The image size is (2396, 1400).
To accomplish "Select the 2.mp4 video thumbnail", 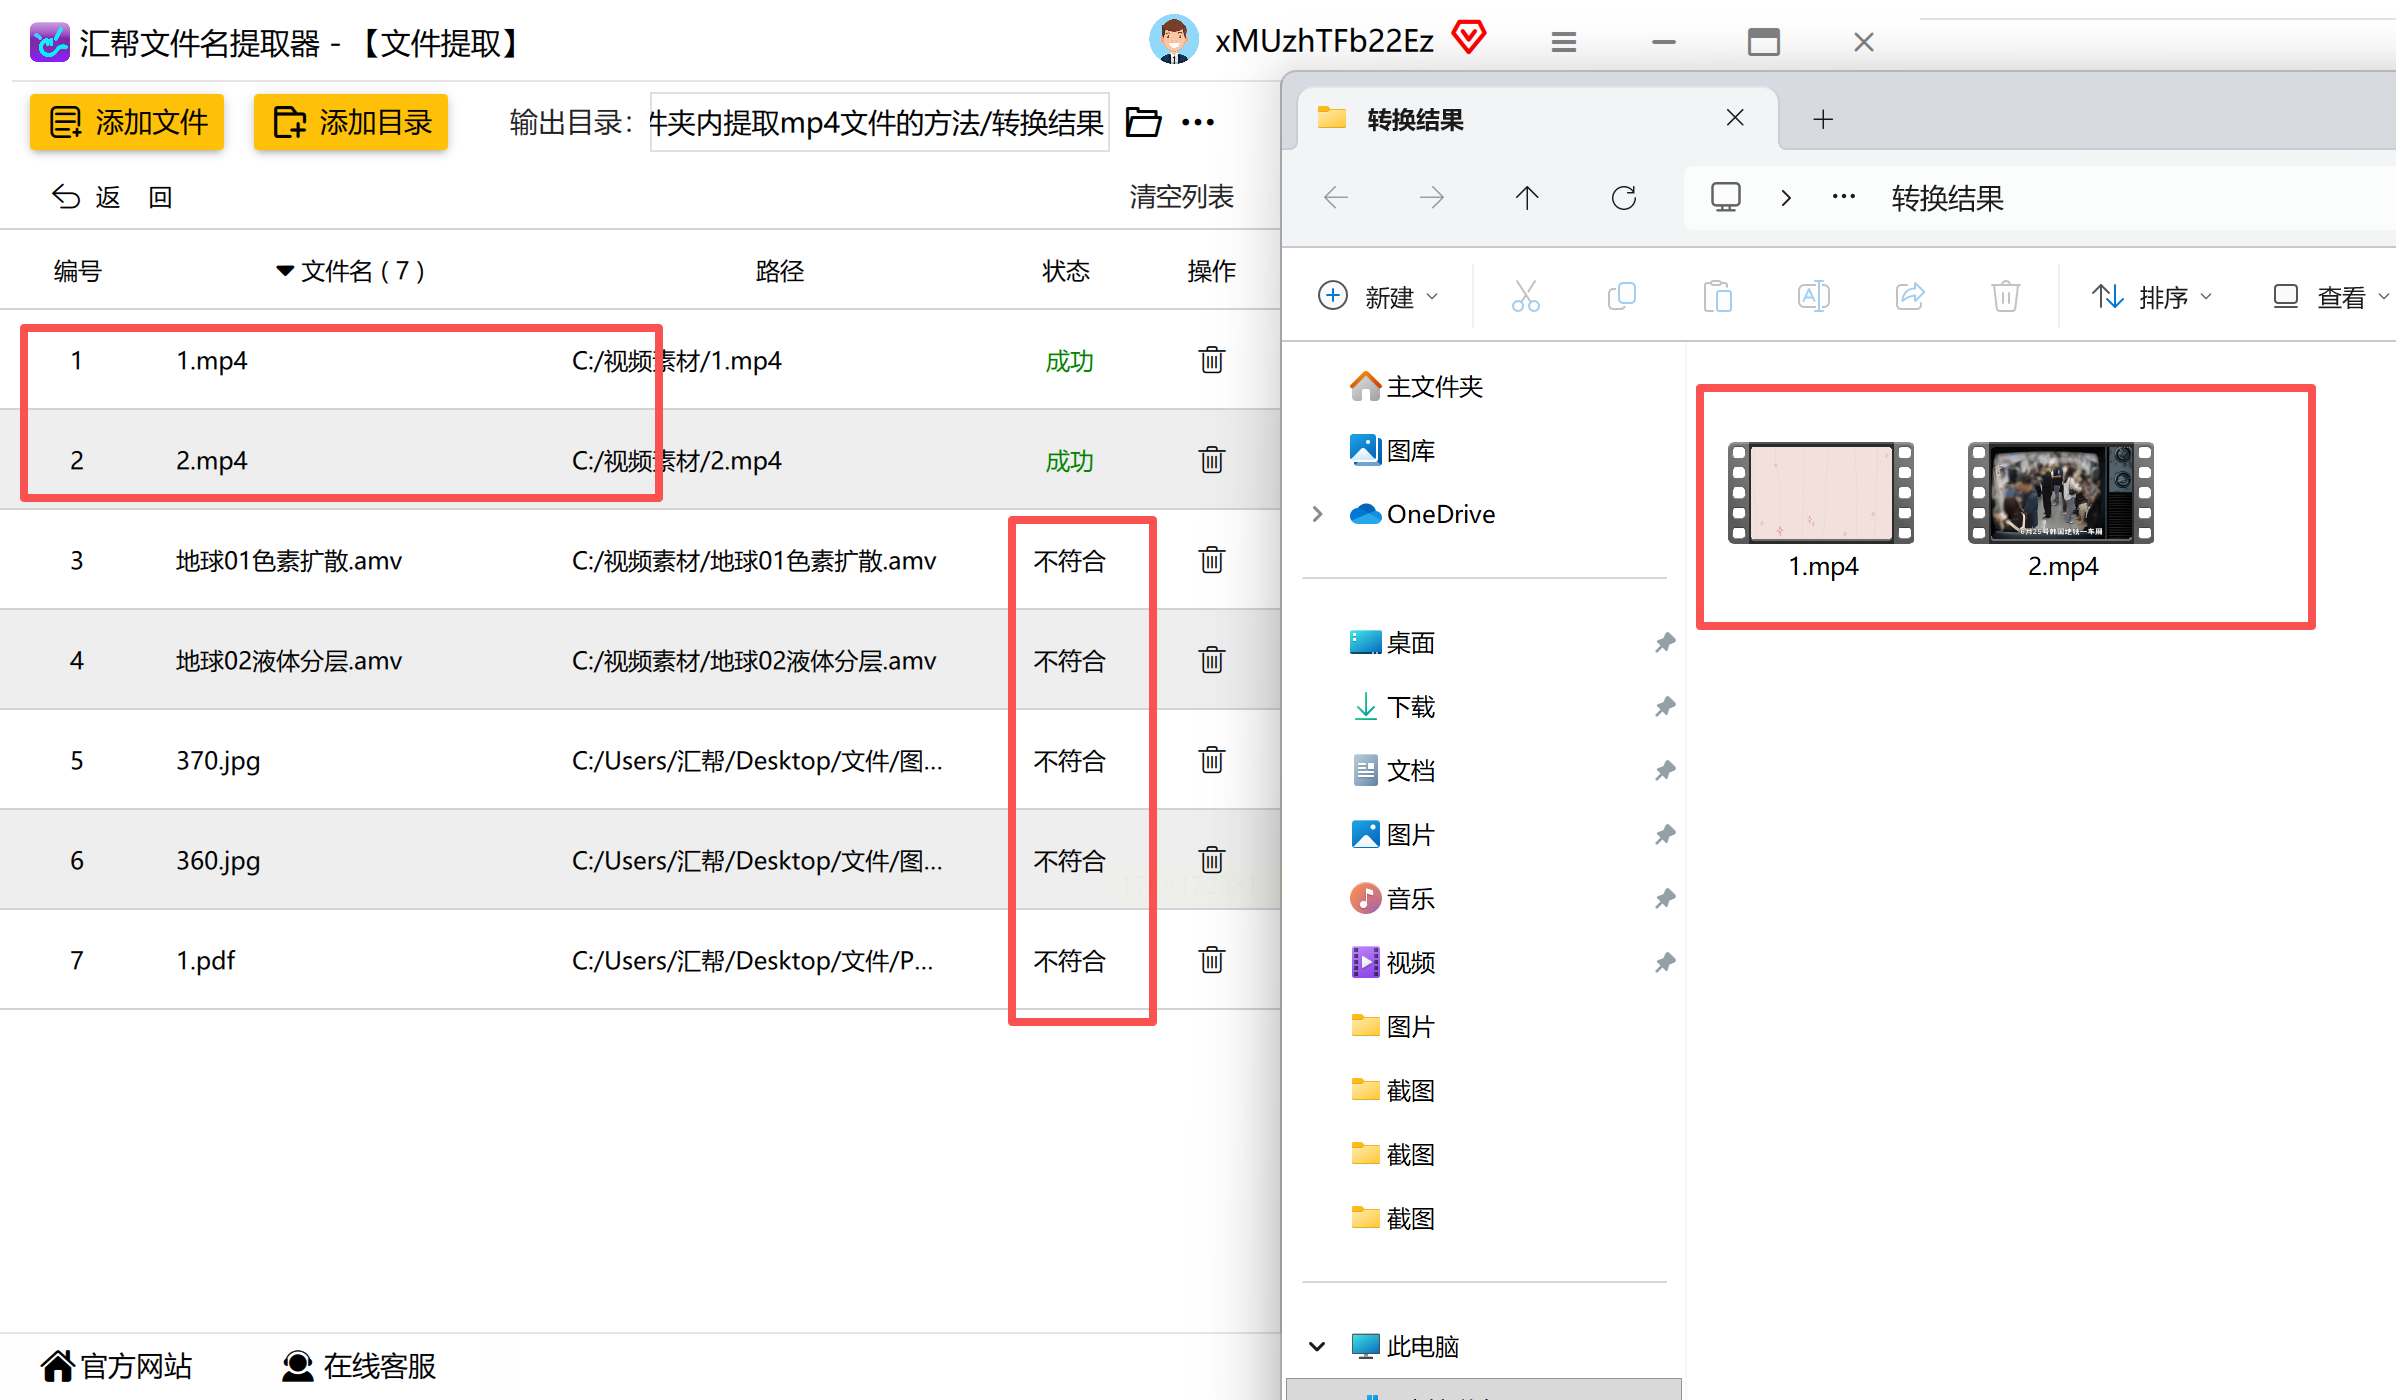I will 2060,494.
